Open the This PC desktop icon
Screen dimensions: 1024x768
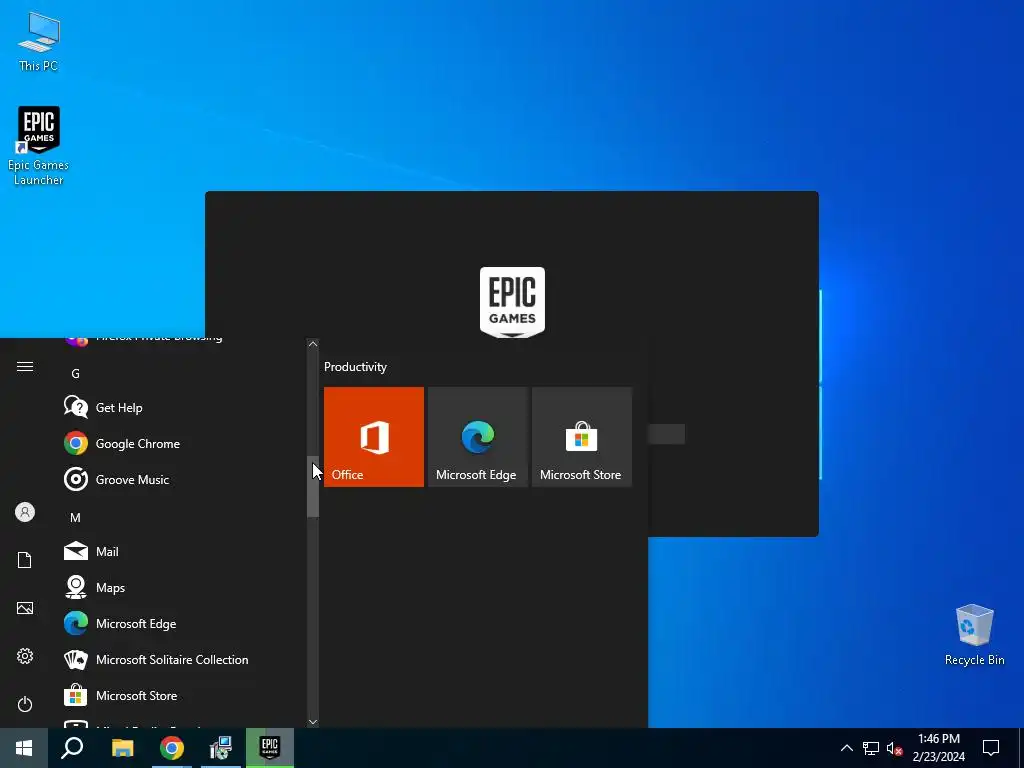click(39, 42)
